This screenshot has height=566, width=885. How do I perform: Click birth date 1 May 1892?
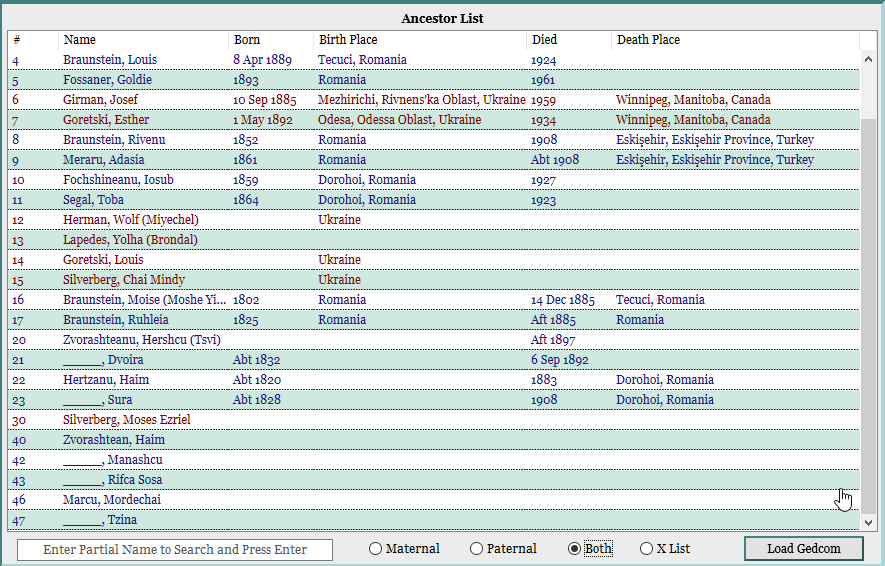point(263,120)
